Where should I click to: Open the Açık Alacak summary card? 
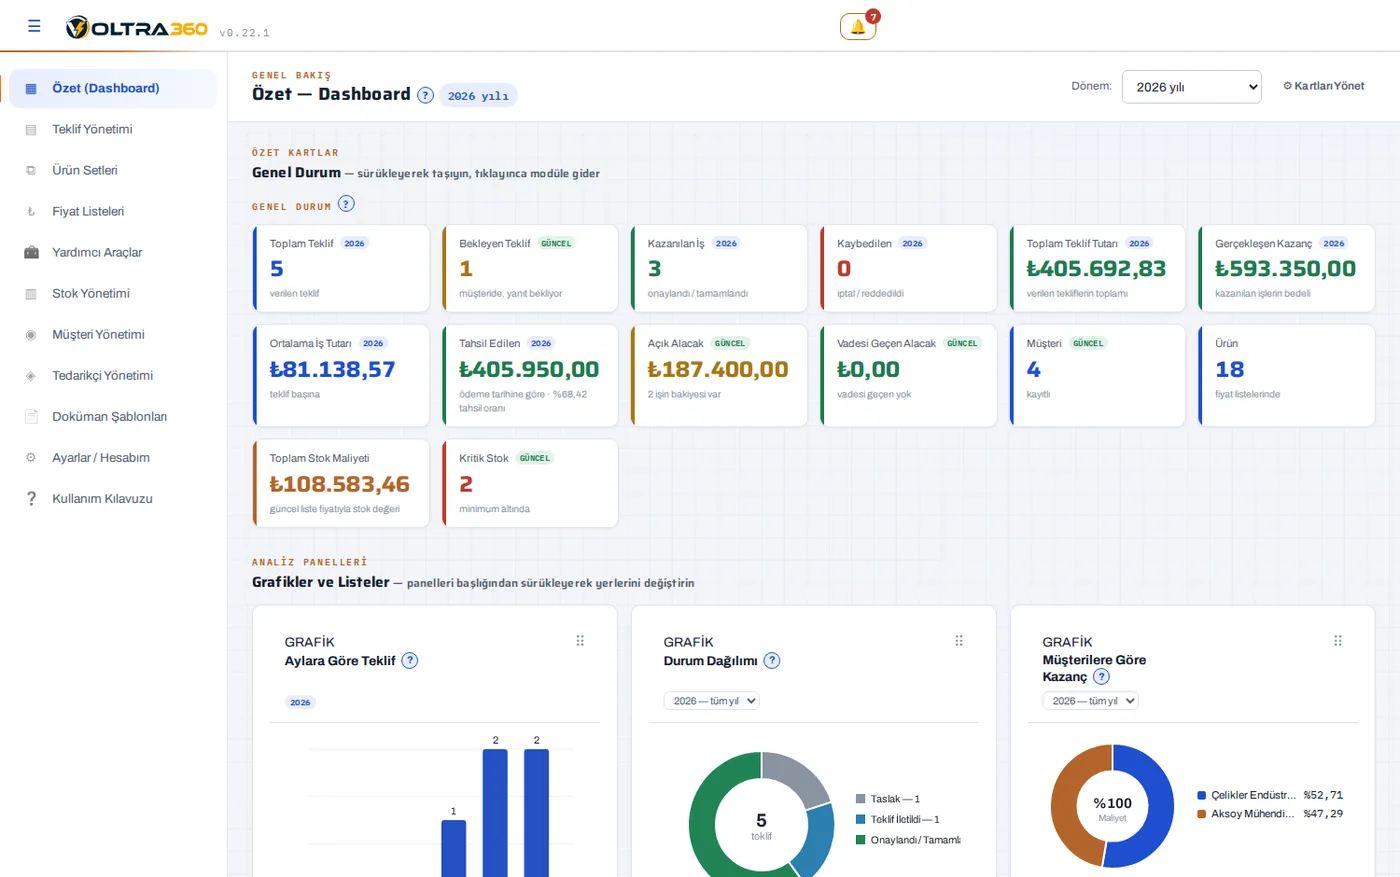tap(719, 376)
